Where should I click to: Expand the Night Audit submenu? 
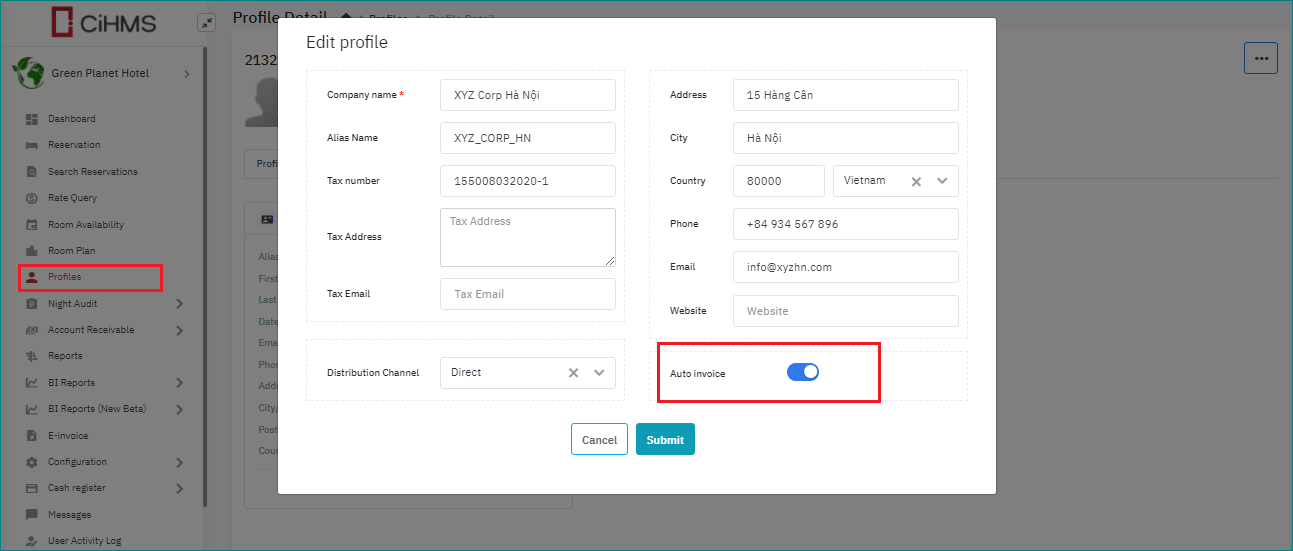pos(179,304)
